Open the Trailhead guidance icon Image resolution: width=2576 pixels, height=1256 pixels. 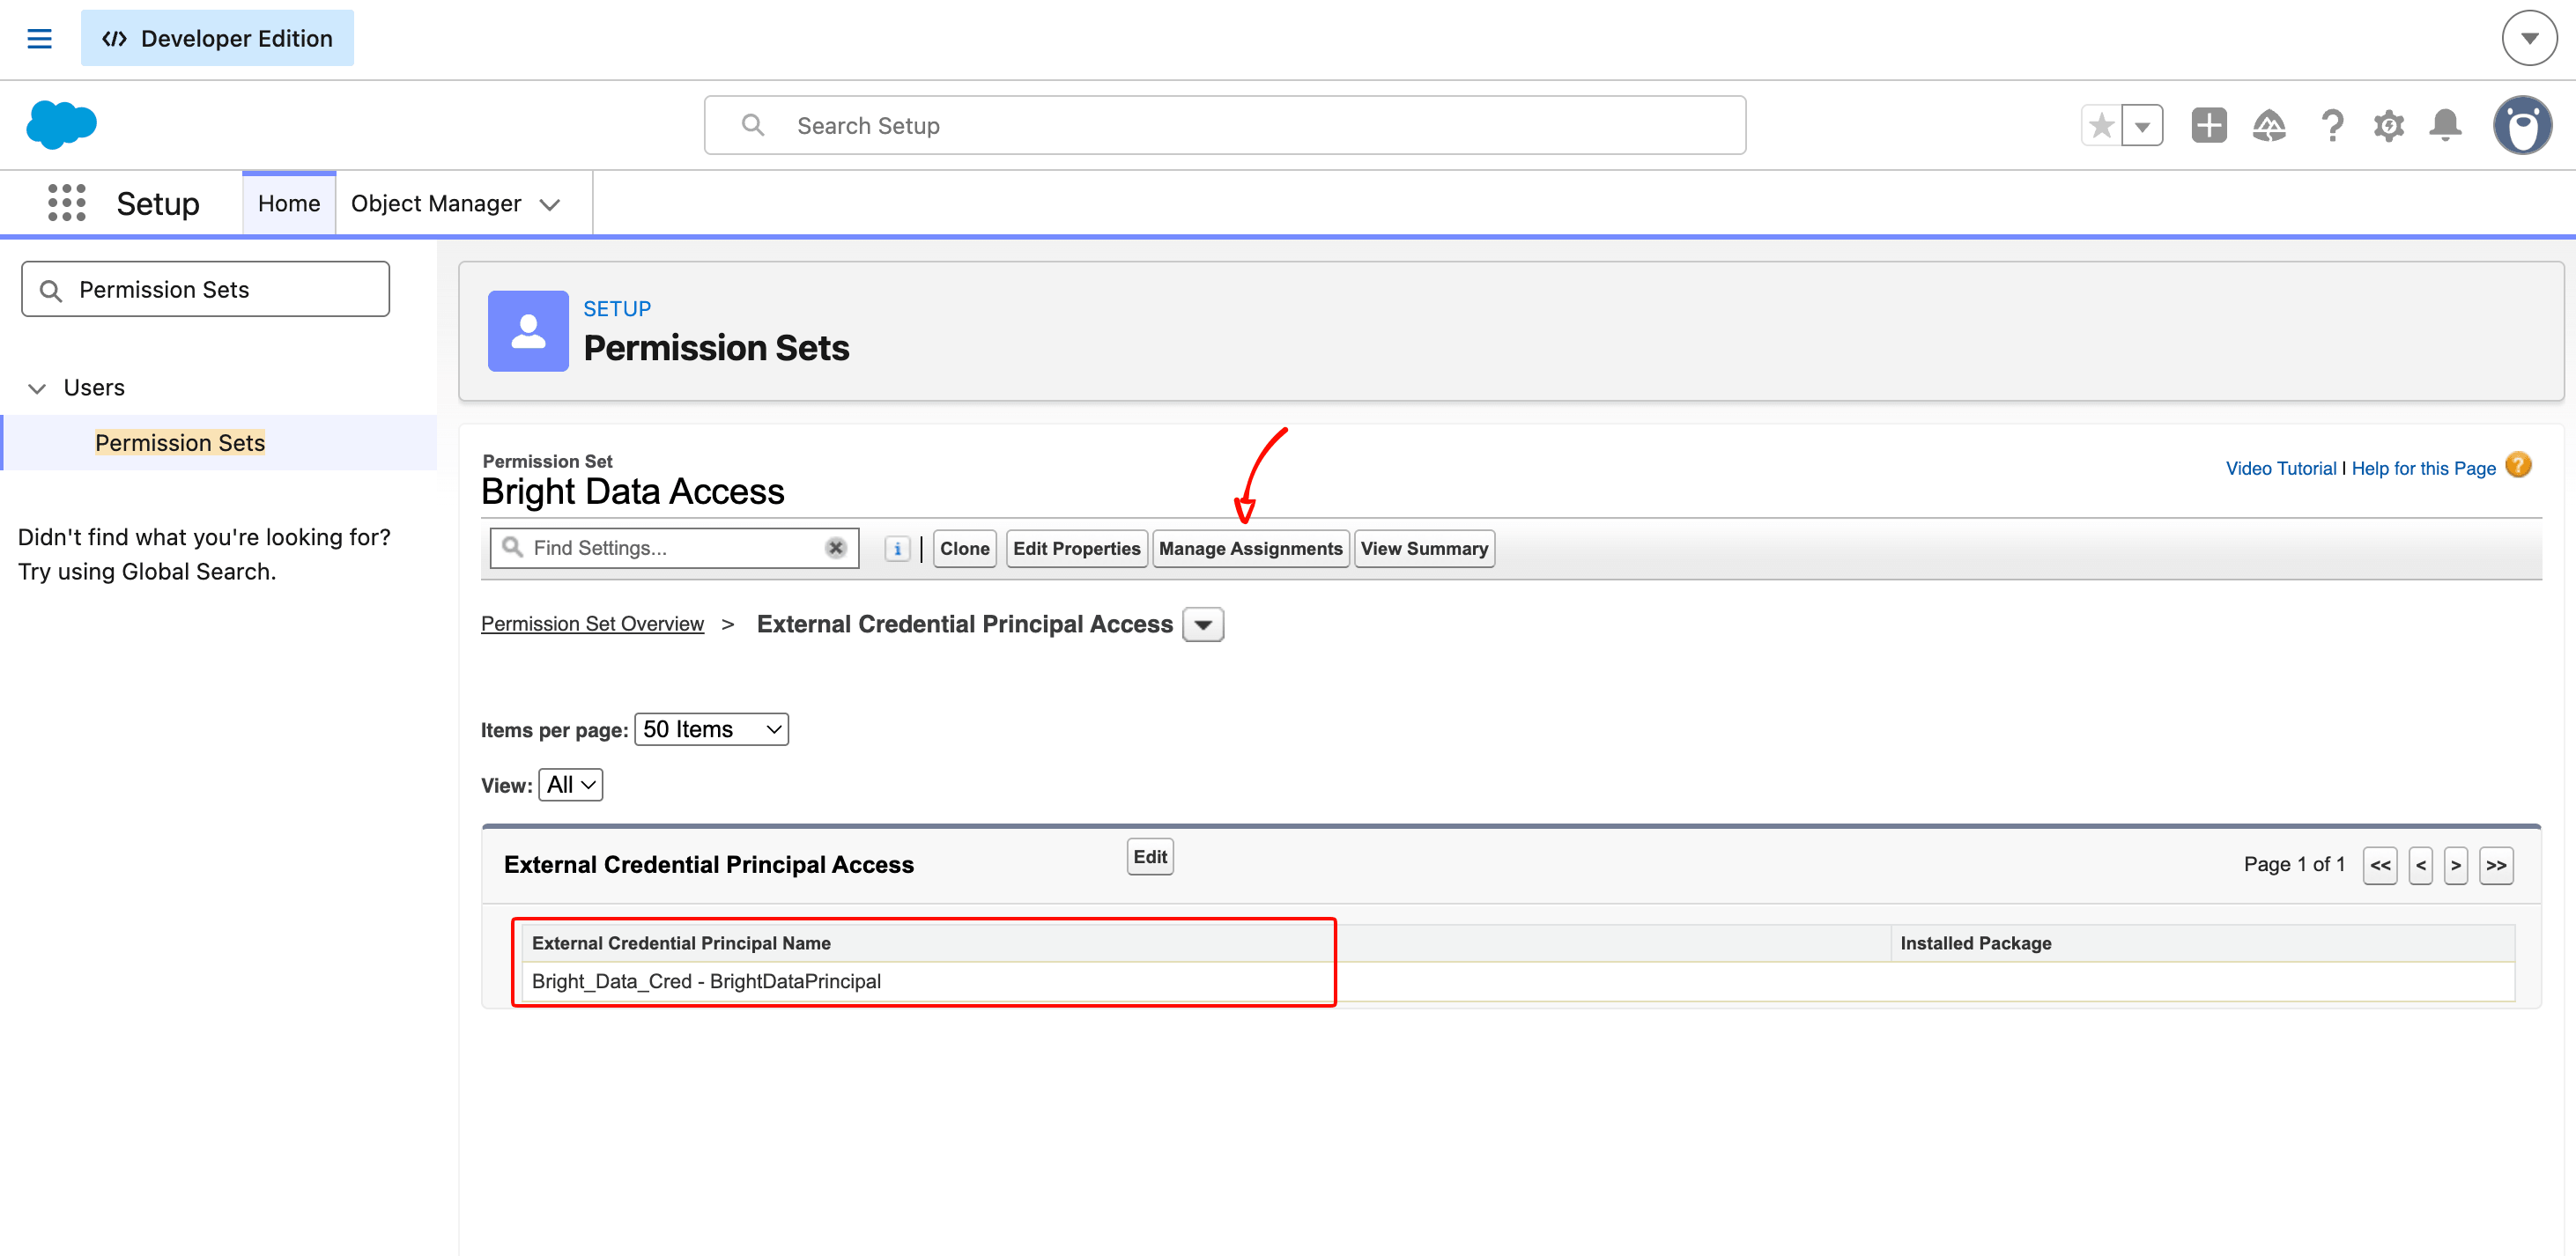(x=2269, y=126)
